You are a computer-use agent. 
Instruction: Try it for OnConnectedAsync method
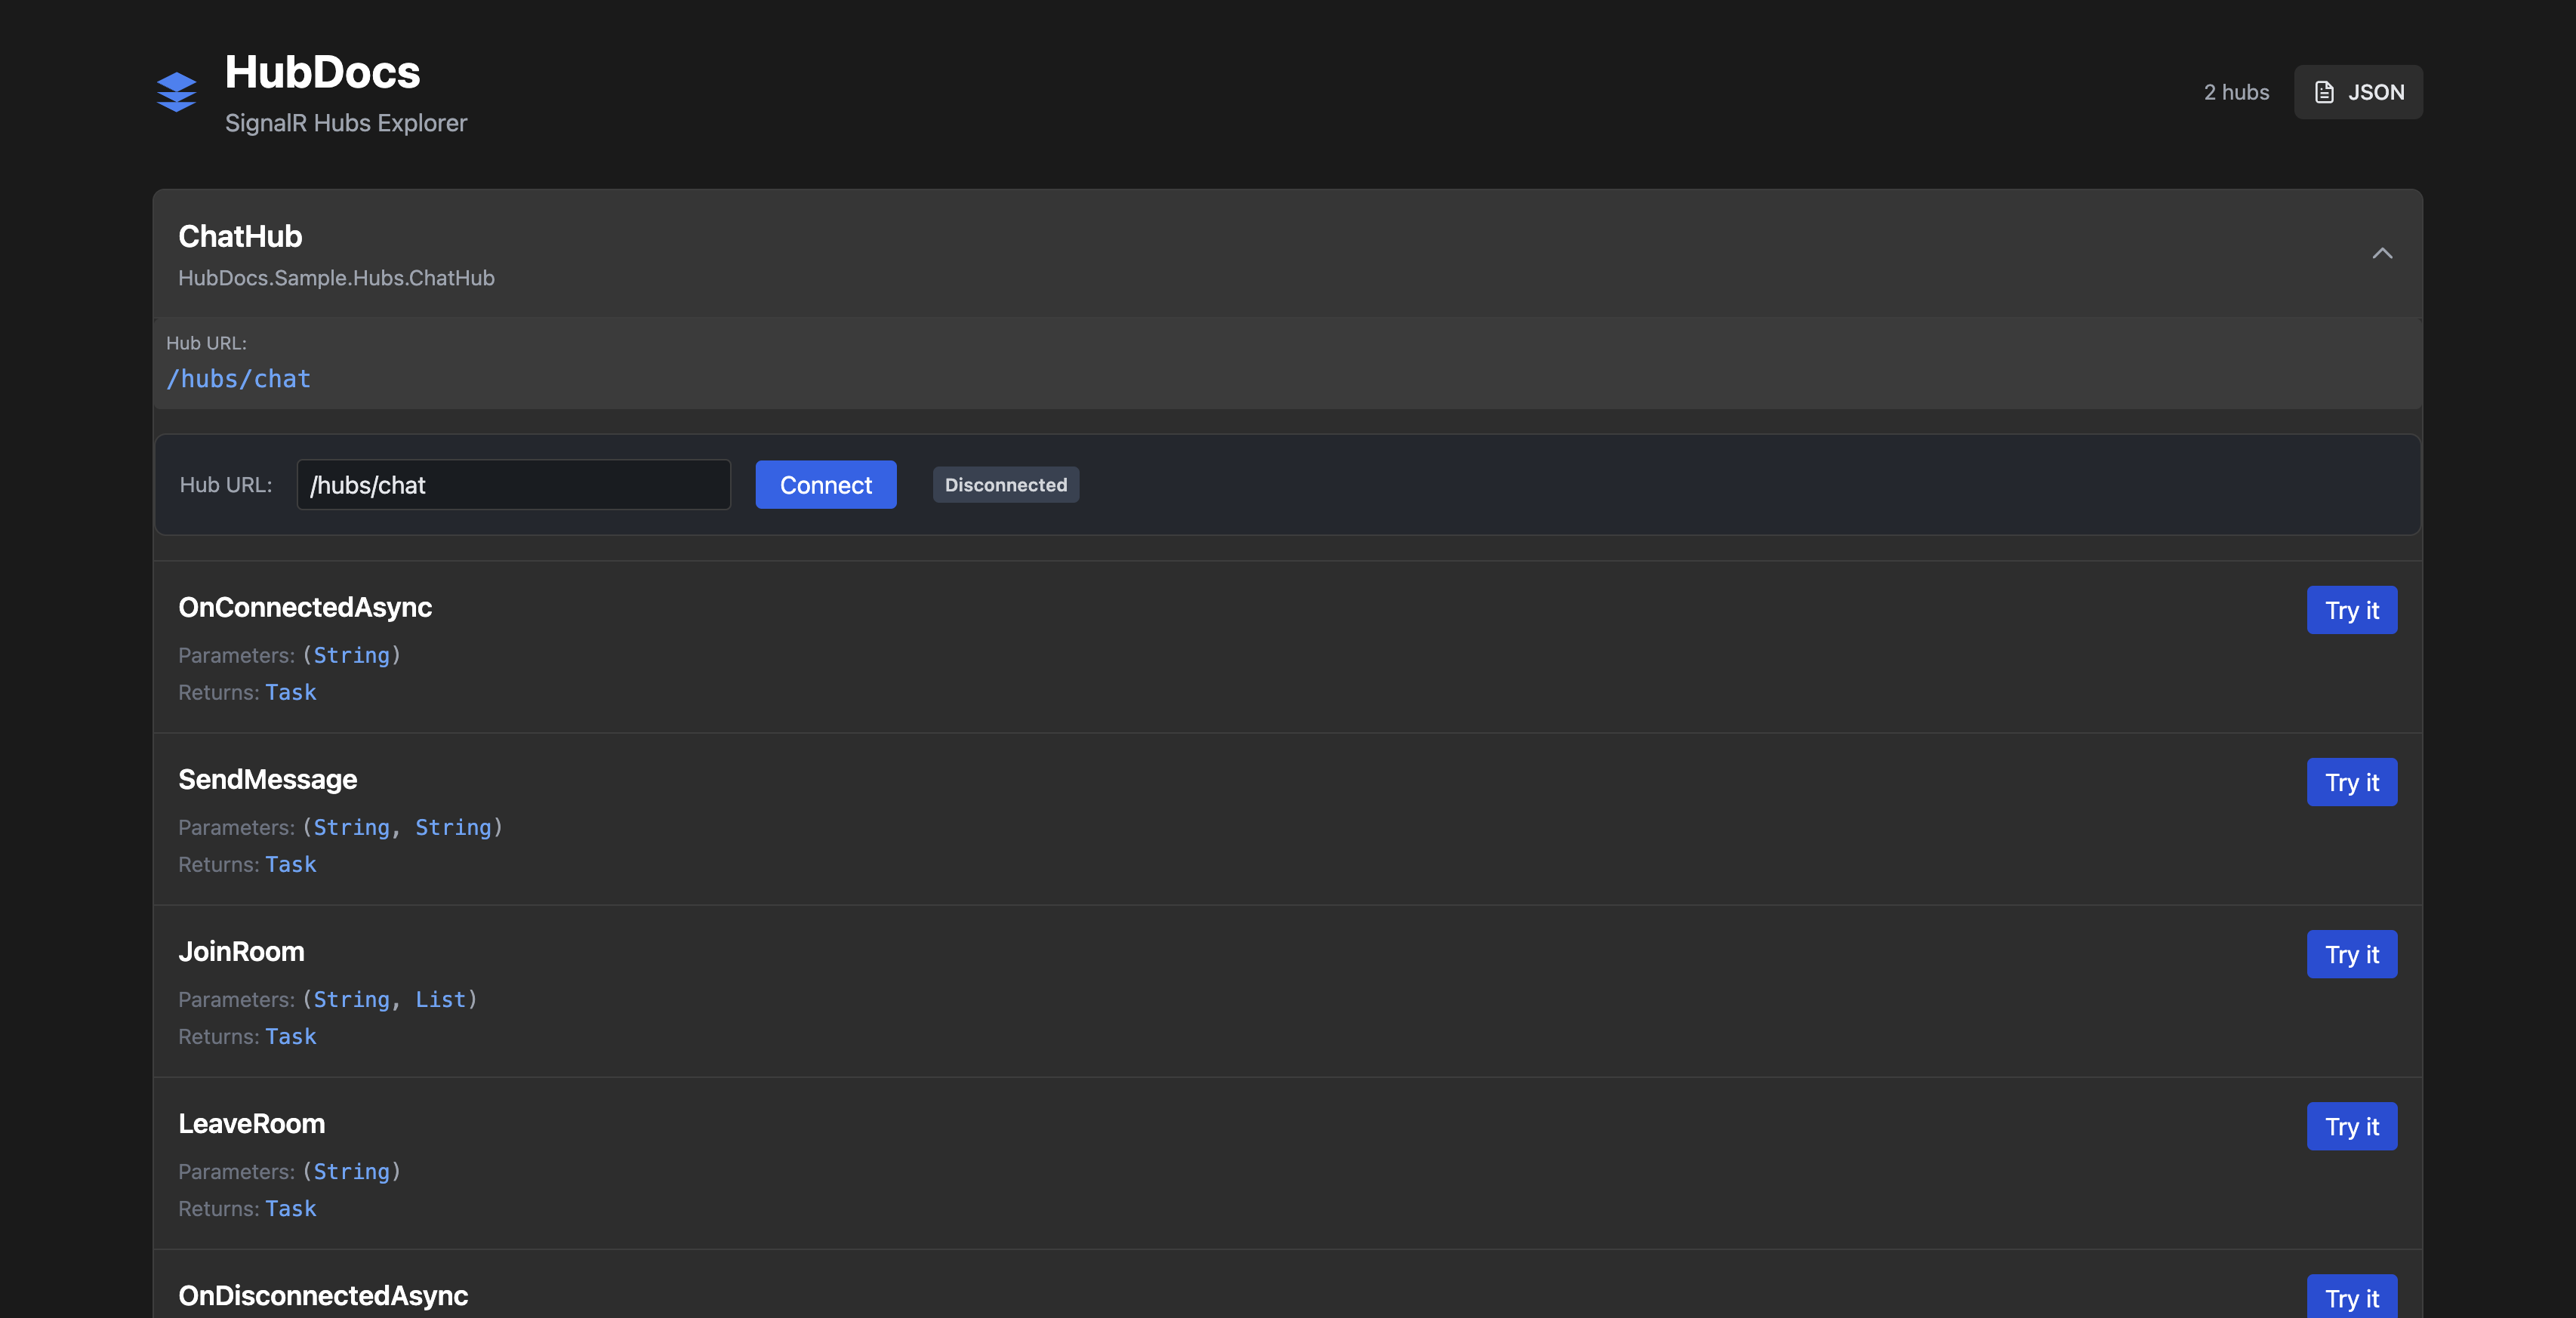pos(2351,610)
